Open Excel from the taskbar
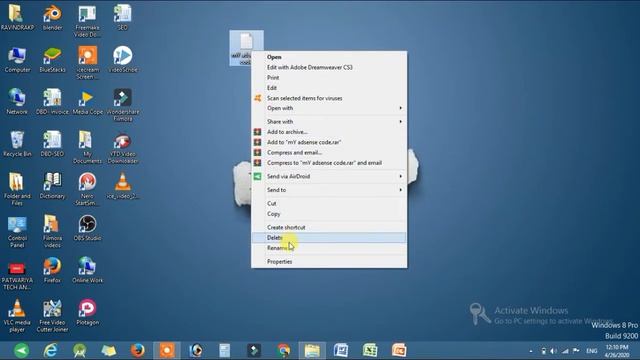 (370, 350)
